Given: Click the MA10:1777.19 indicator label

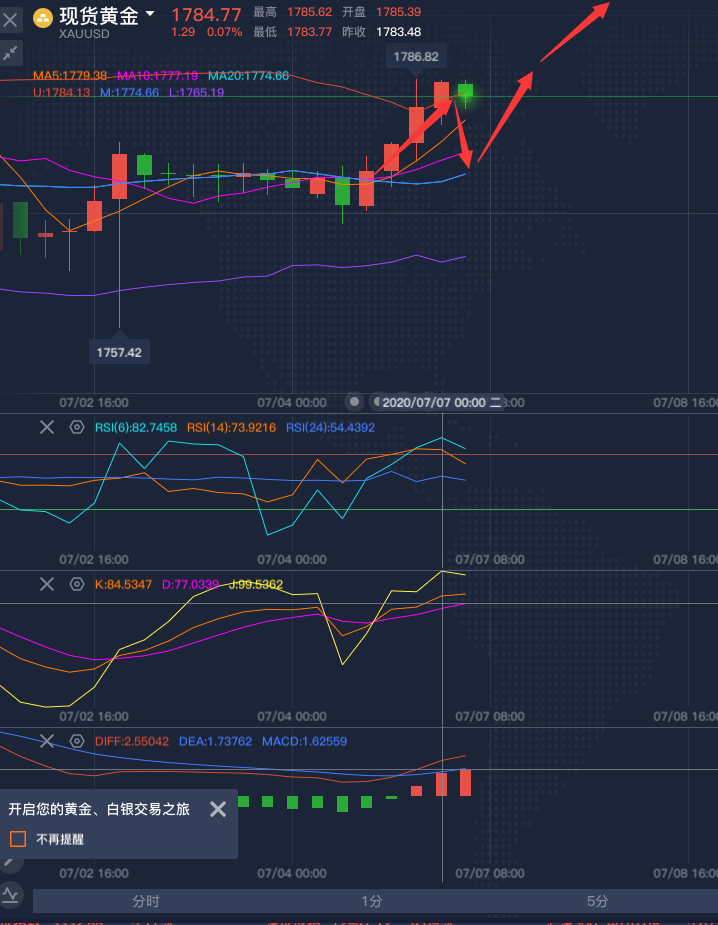Looking at the screenshot, I should pyautogui.click(x=158, y=76).
